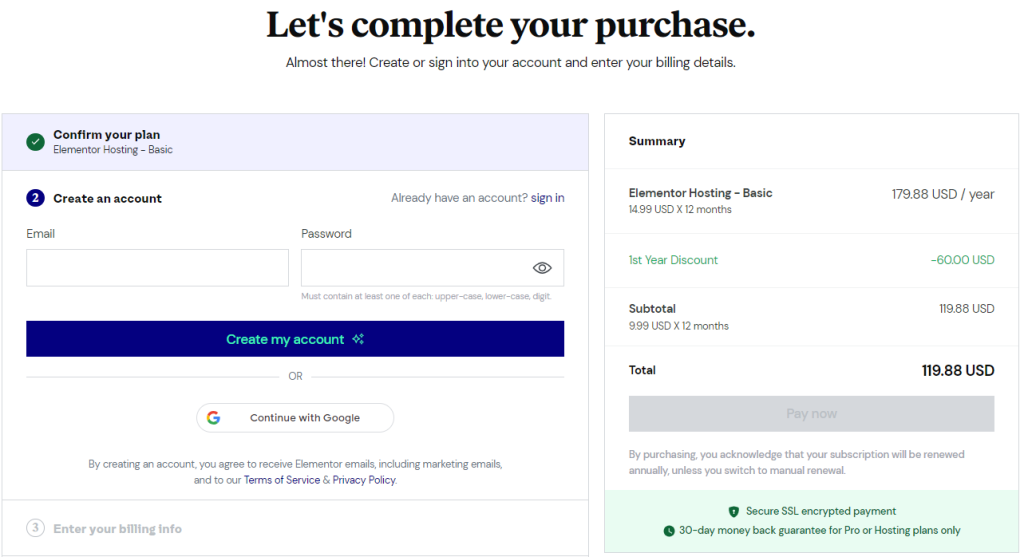Viewport: 1024px width, 557px height.
Task: Click the step 3 circle badge
Action: (35, 528)
